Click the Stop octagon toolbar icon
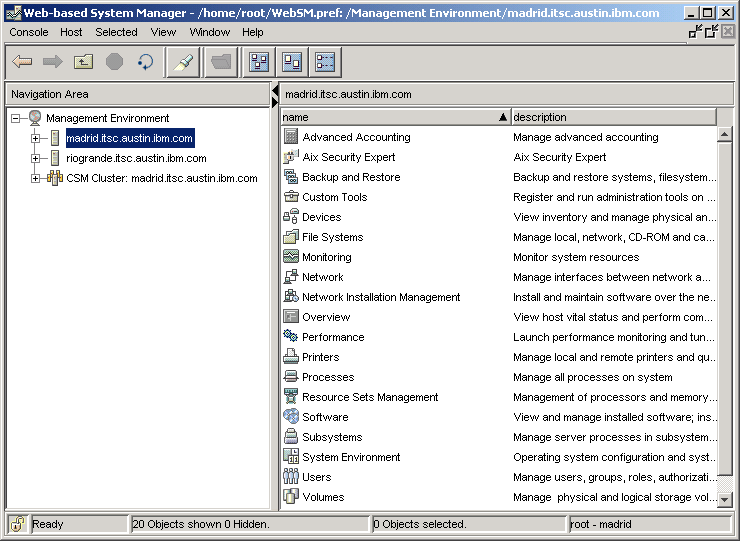Screen dimensions: 740x541 pyautogui.click(x=114, y=62)
